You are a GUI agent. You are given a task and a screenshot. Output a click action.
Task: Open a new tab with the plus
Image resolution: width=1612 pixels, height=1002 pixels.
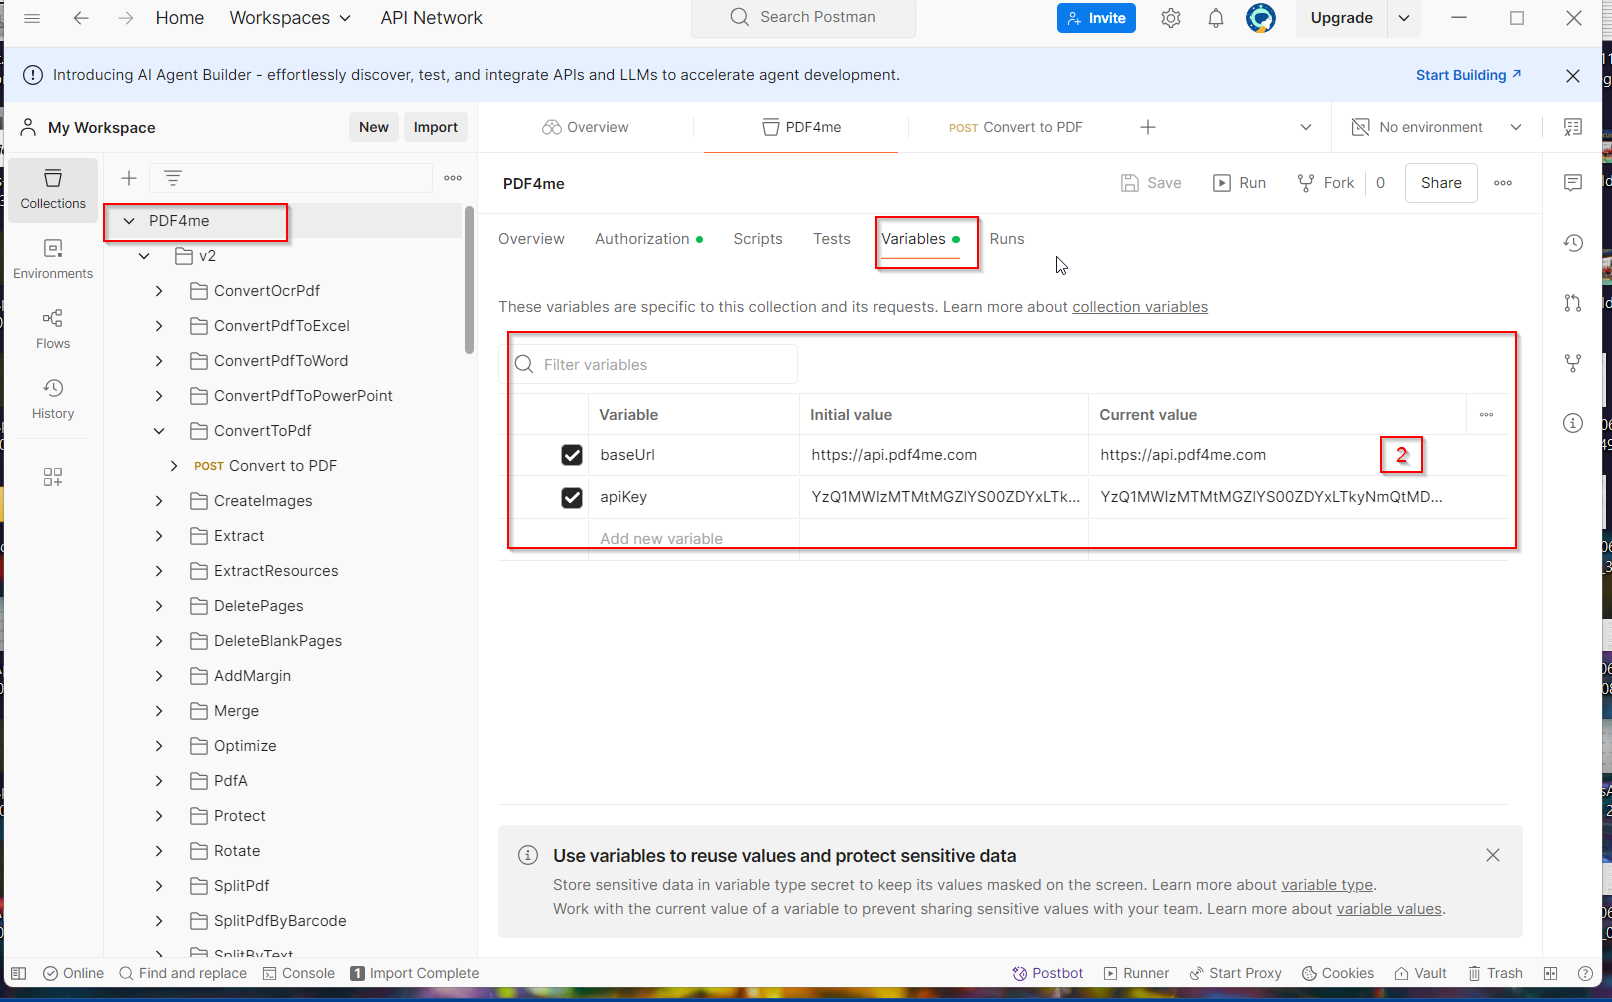1148,127
